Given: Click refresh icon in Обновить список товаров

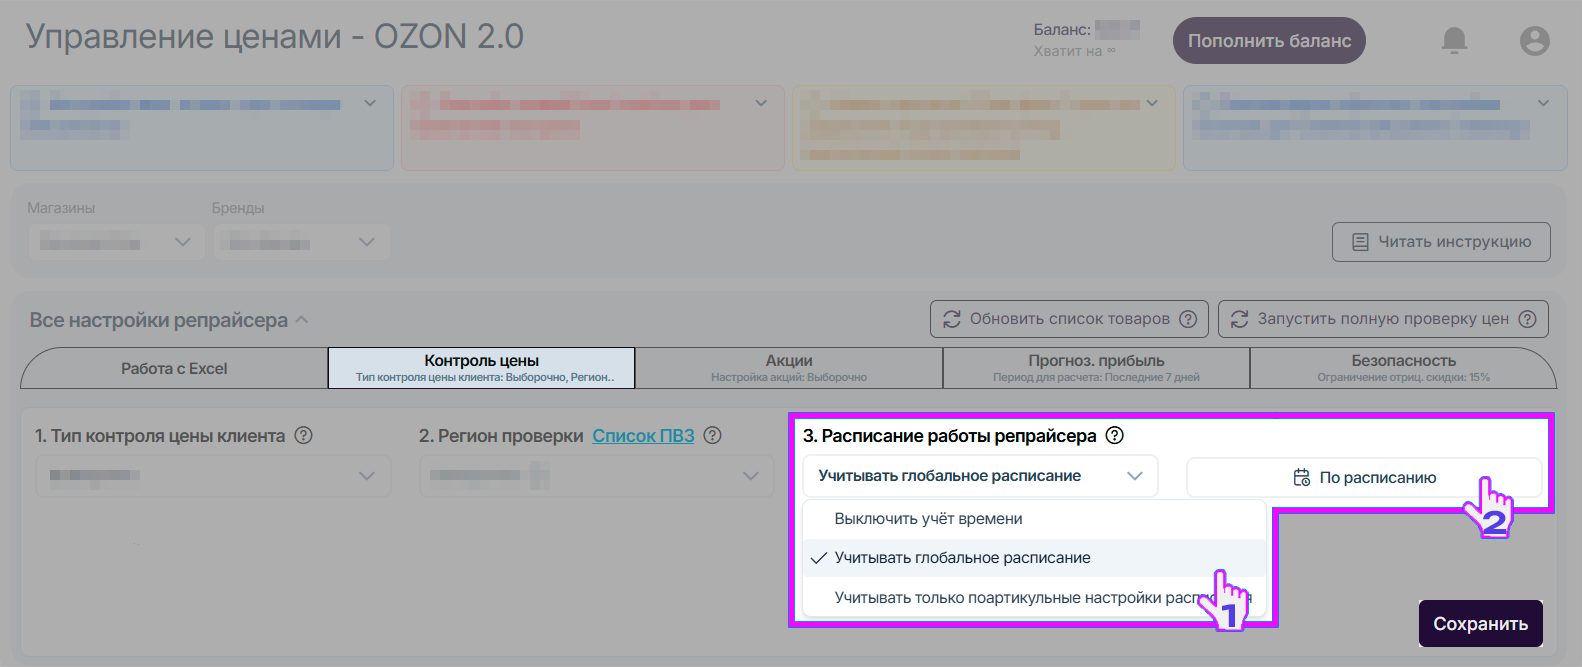Looking at the screenshot, I should 952,319.
